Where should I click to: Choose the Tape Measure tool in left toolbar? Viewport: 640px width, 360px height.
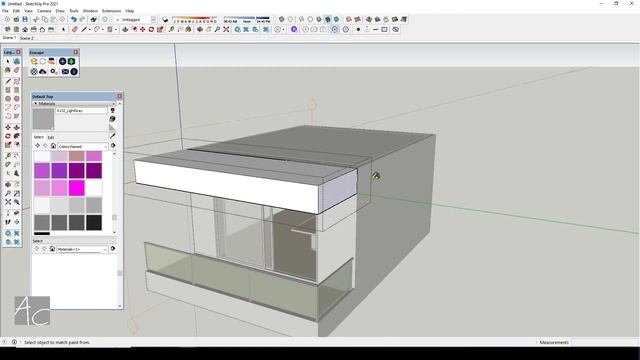(8, 156)
